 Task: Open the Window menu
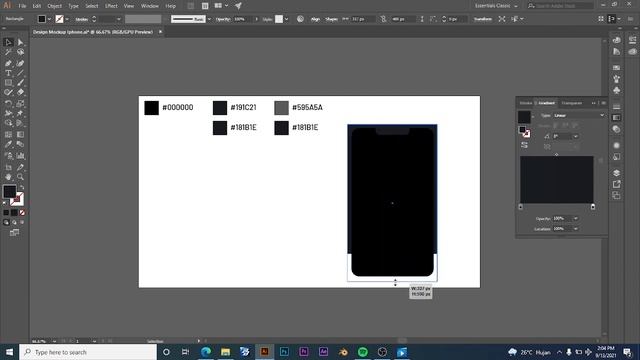[x=150, y=6]
